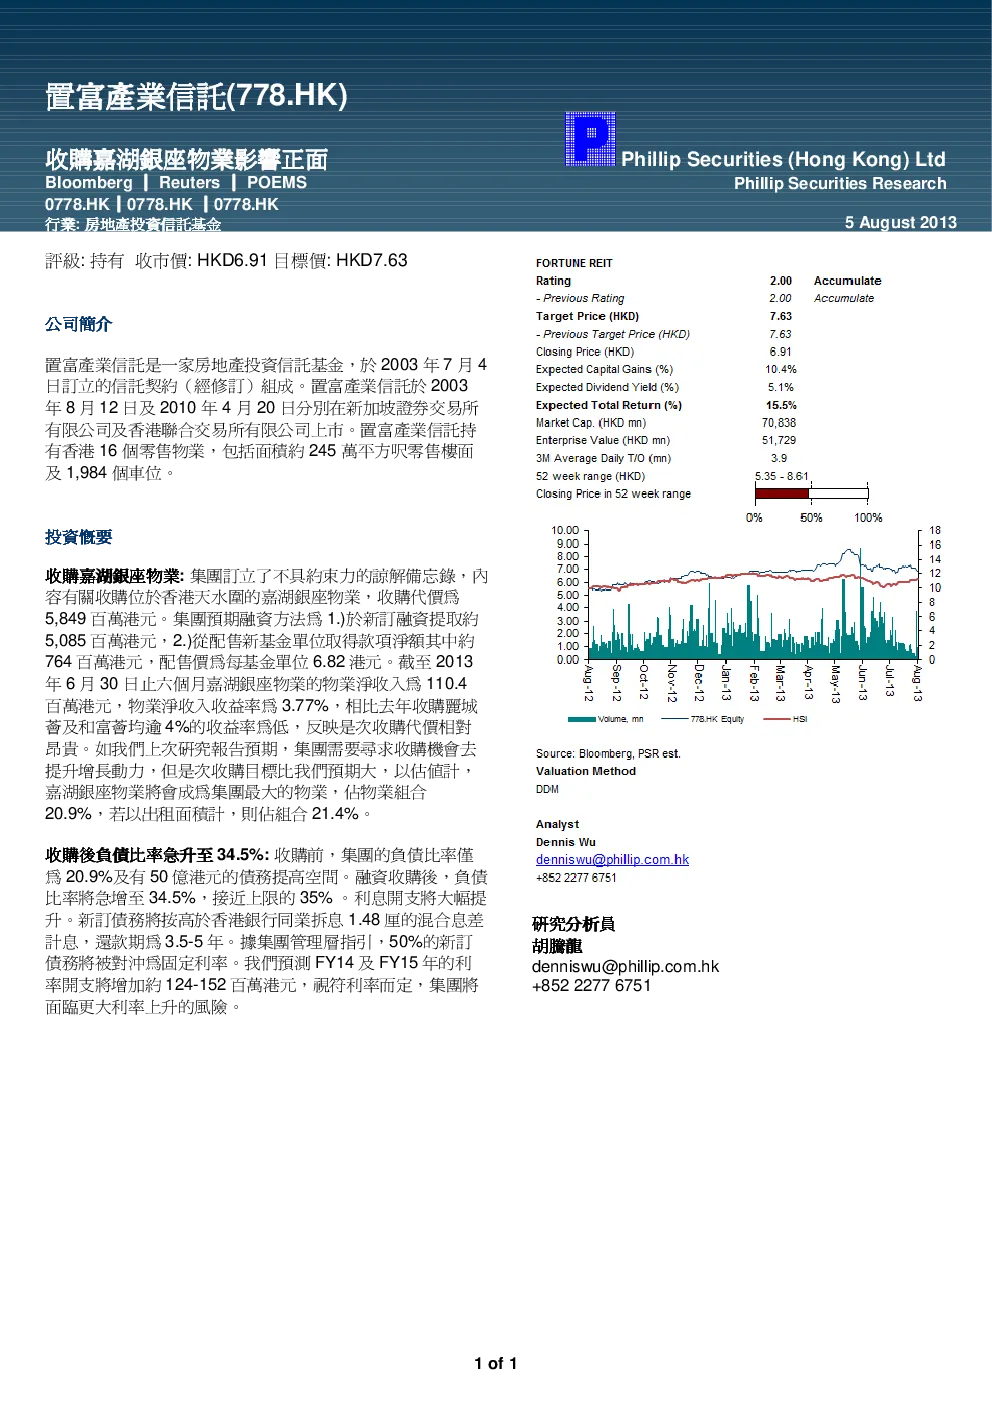Click the Enterprise Value figure 51,729

click(779, 440)
